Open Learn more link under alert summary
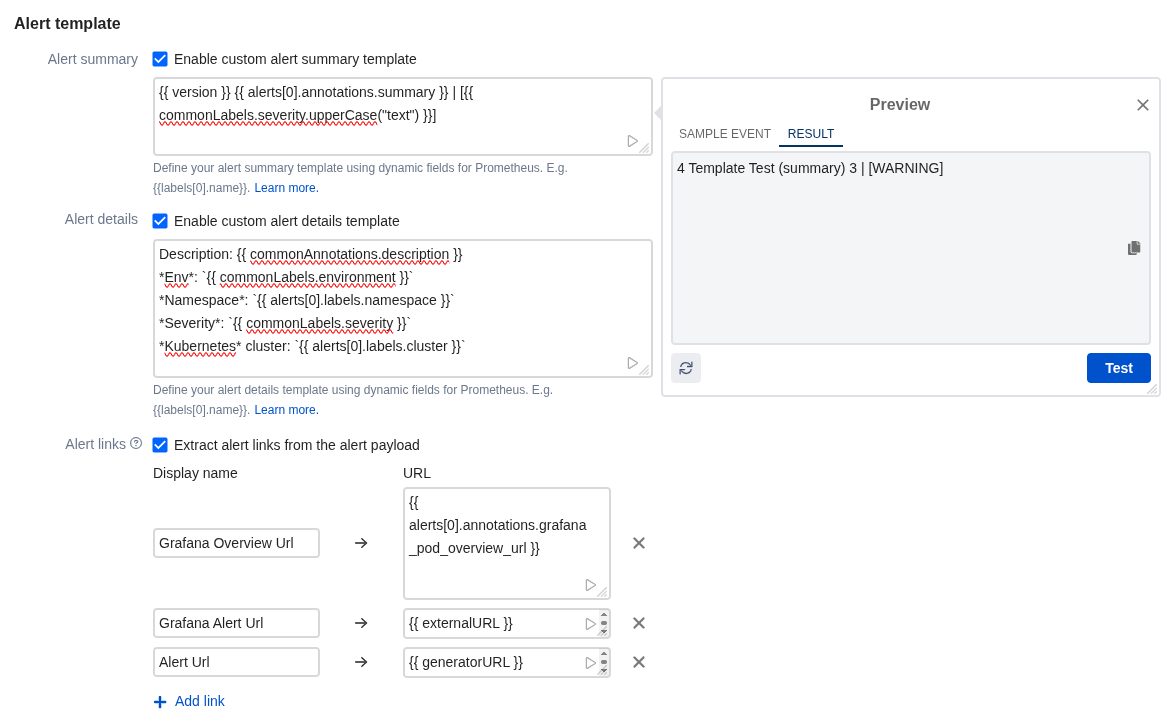Image resolution: width=1166 pixels, height=724 pixels. pyautogui.click(x=286, y=188)
